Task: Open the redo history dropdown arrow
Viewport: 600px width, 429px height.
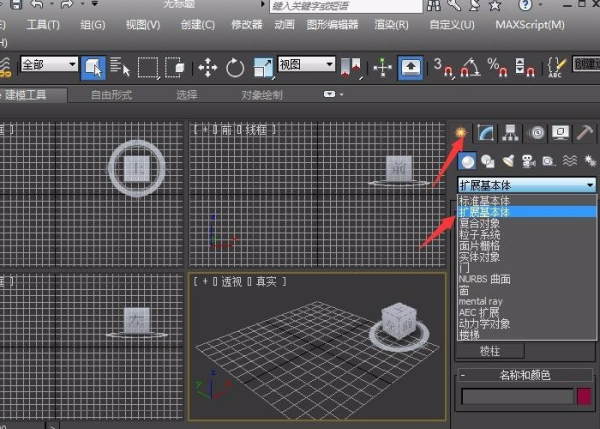Action: pos(82,5)
